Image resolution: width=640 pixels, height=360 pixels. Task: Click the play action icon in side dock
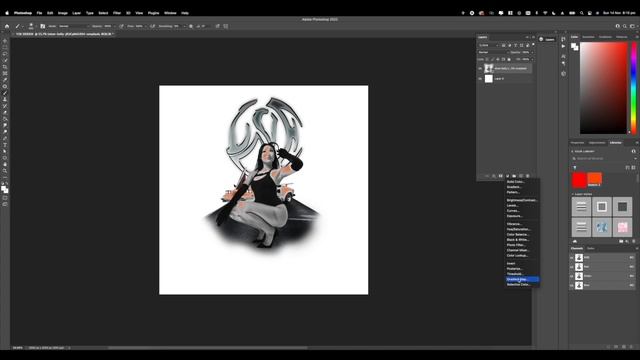(563, 46)
